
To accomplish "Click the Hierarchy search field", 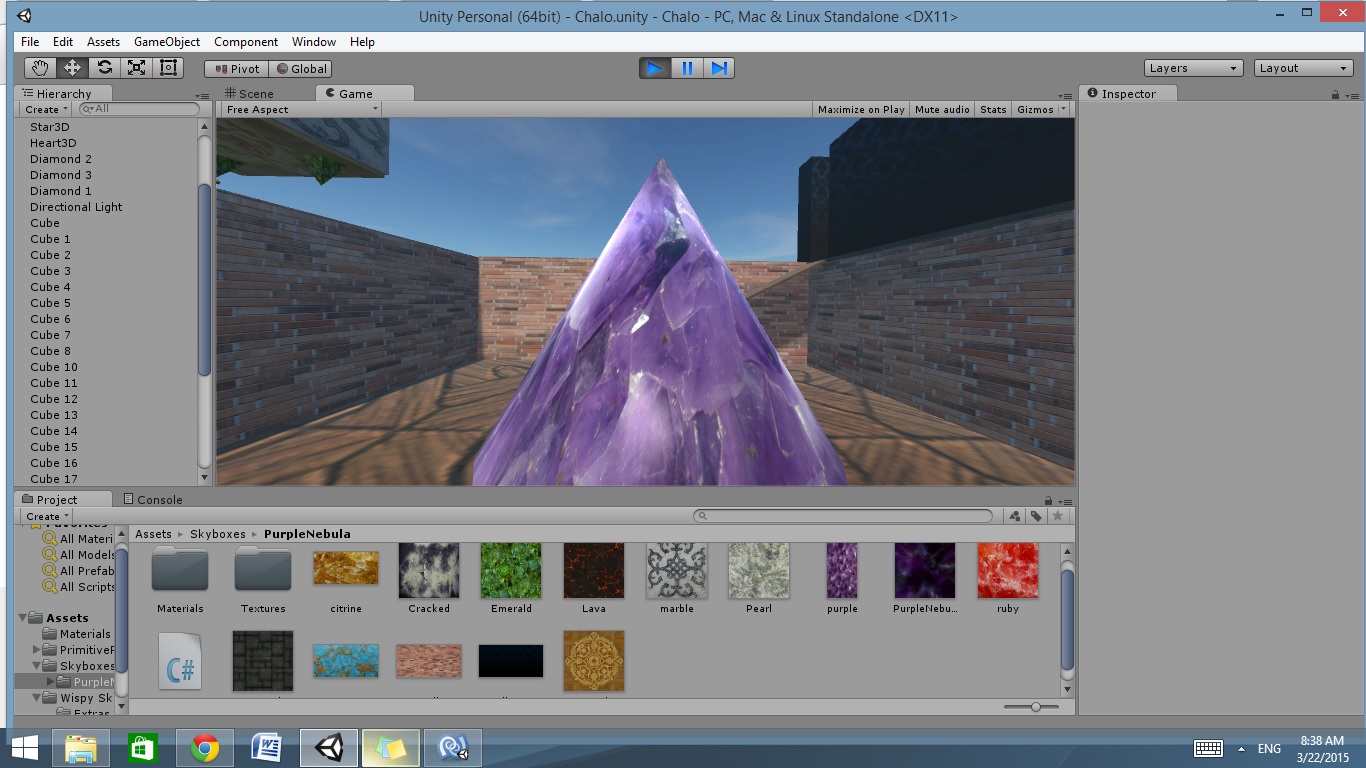I will click(x=139, y=109).
